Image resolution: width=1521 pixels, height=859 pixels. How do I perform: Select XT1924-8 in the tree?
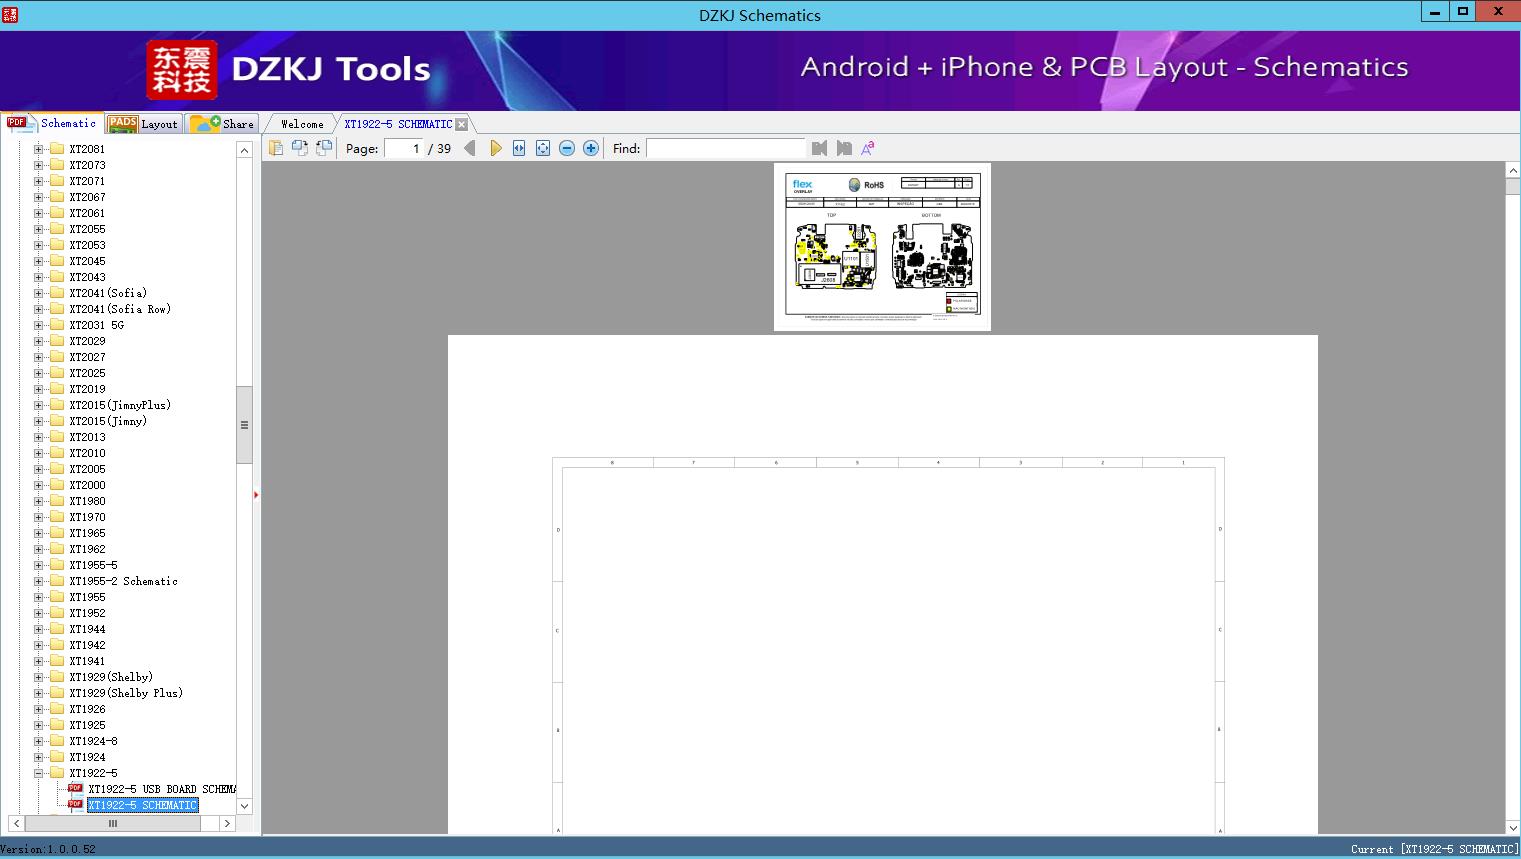pos(93,741)
